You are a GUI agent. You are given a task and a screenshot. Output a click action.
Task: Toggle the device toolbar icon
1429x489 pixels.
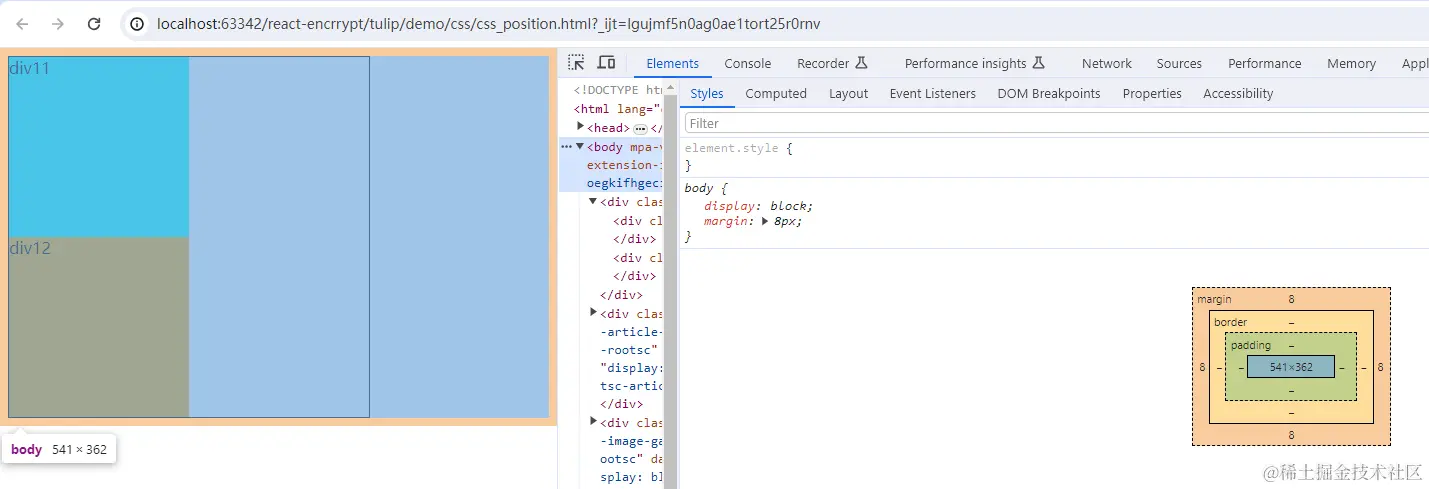click(x=606, y=63)
